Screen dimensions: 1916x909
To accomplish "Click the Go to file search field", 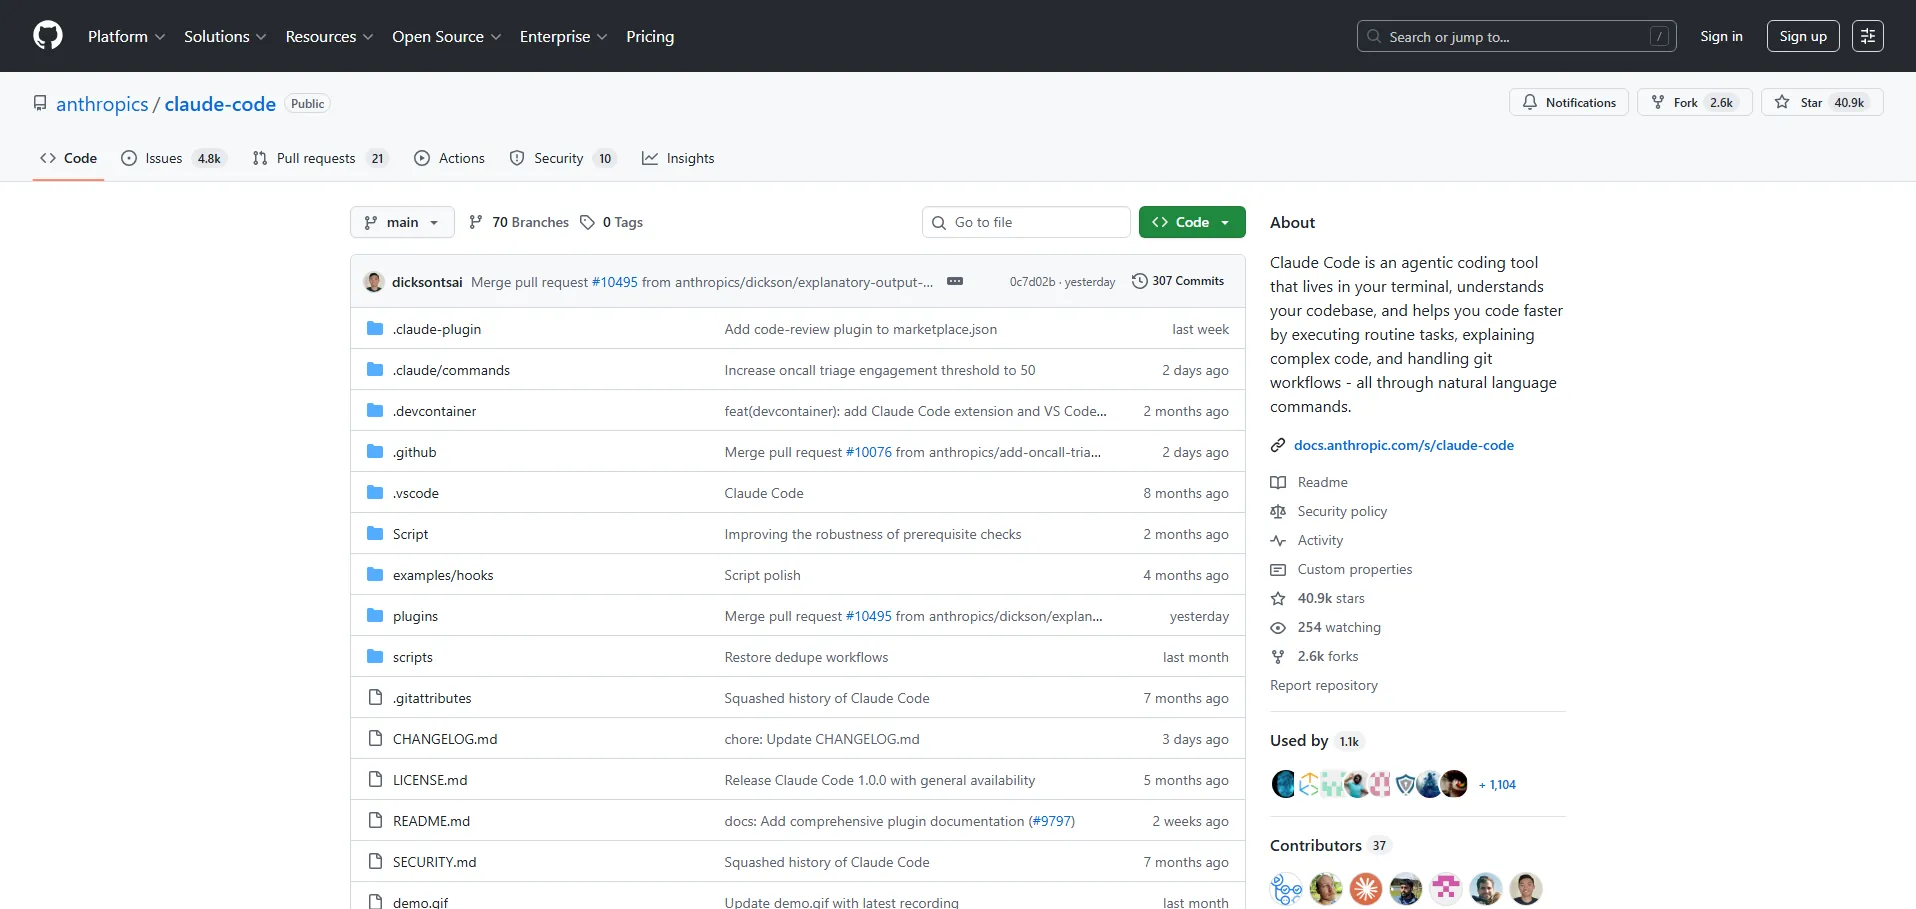I will tap(1026, 222).
